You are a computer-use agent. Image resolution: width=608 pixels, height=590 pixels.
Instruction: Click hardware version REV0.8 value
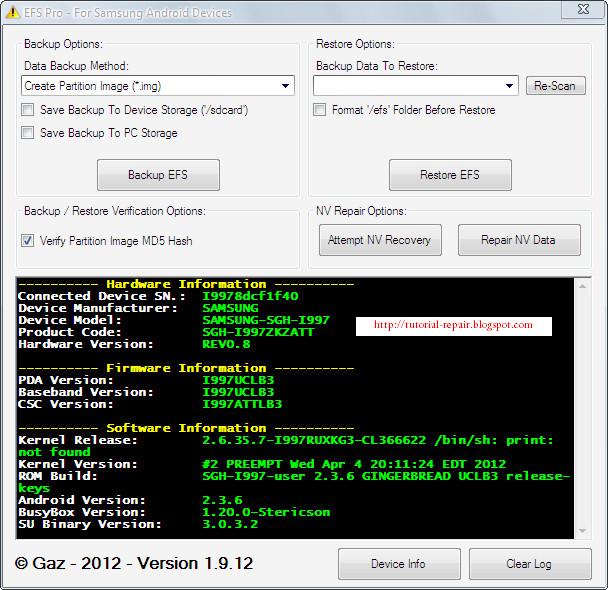[226, 344]
